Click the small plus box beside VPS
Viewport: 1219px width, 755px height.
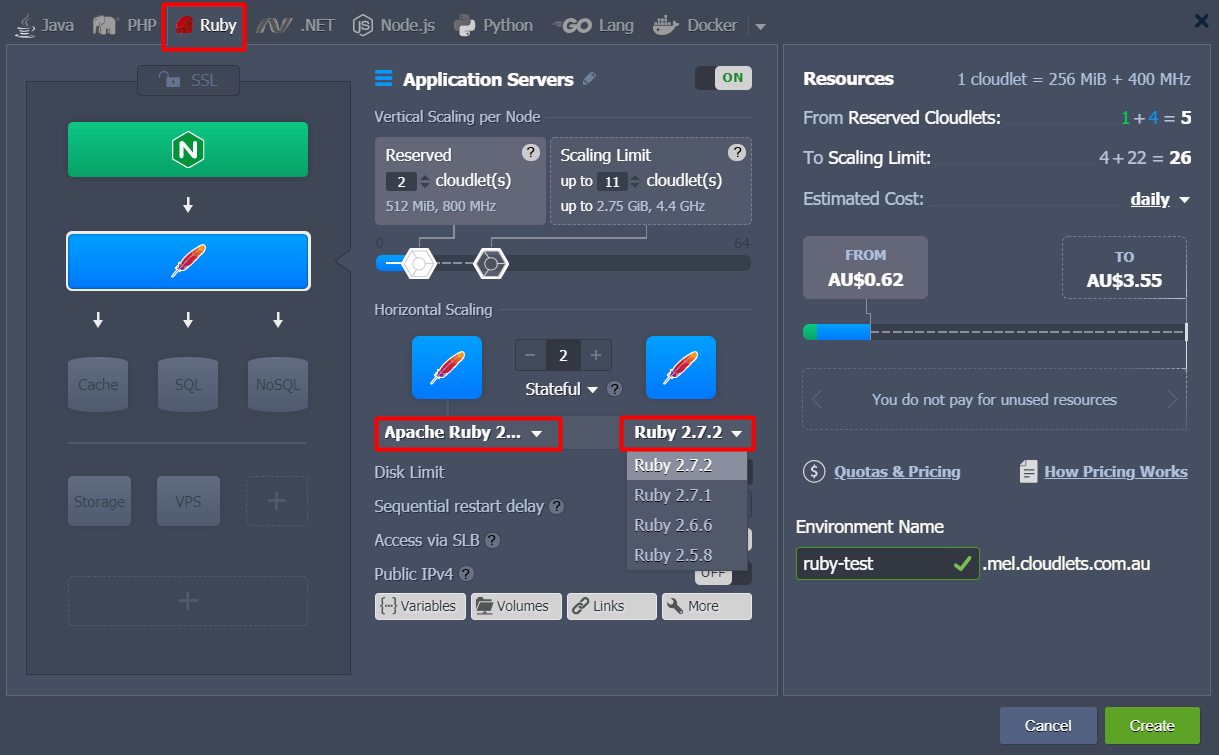tap(277, 501)
